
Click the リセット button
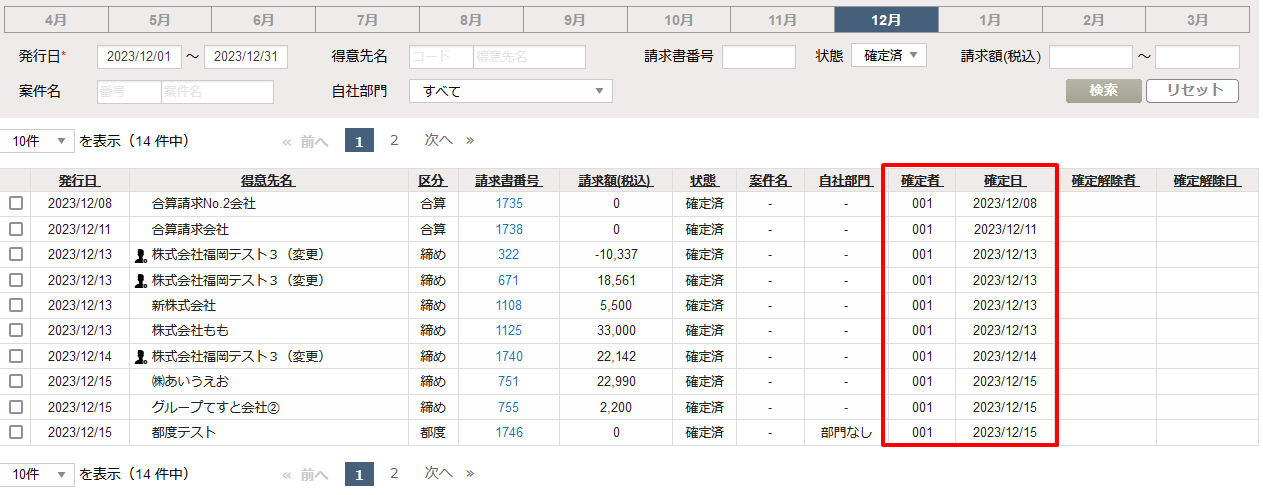[x=1191, y=90]
